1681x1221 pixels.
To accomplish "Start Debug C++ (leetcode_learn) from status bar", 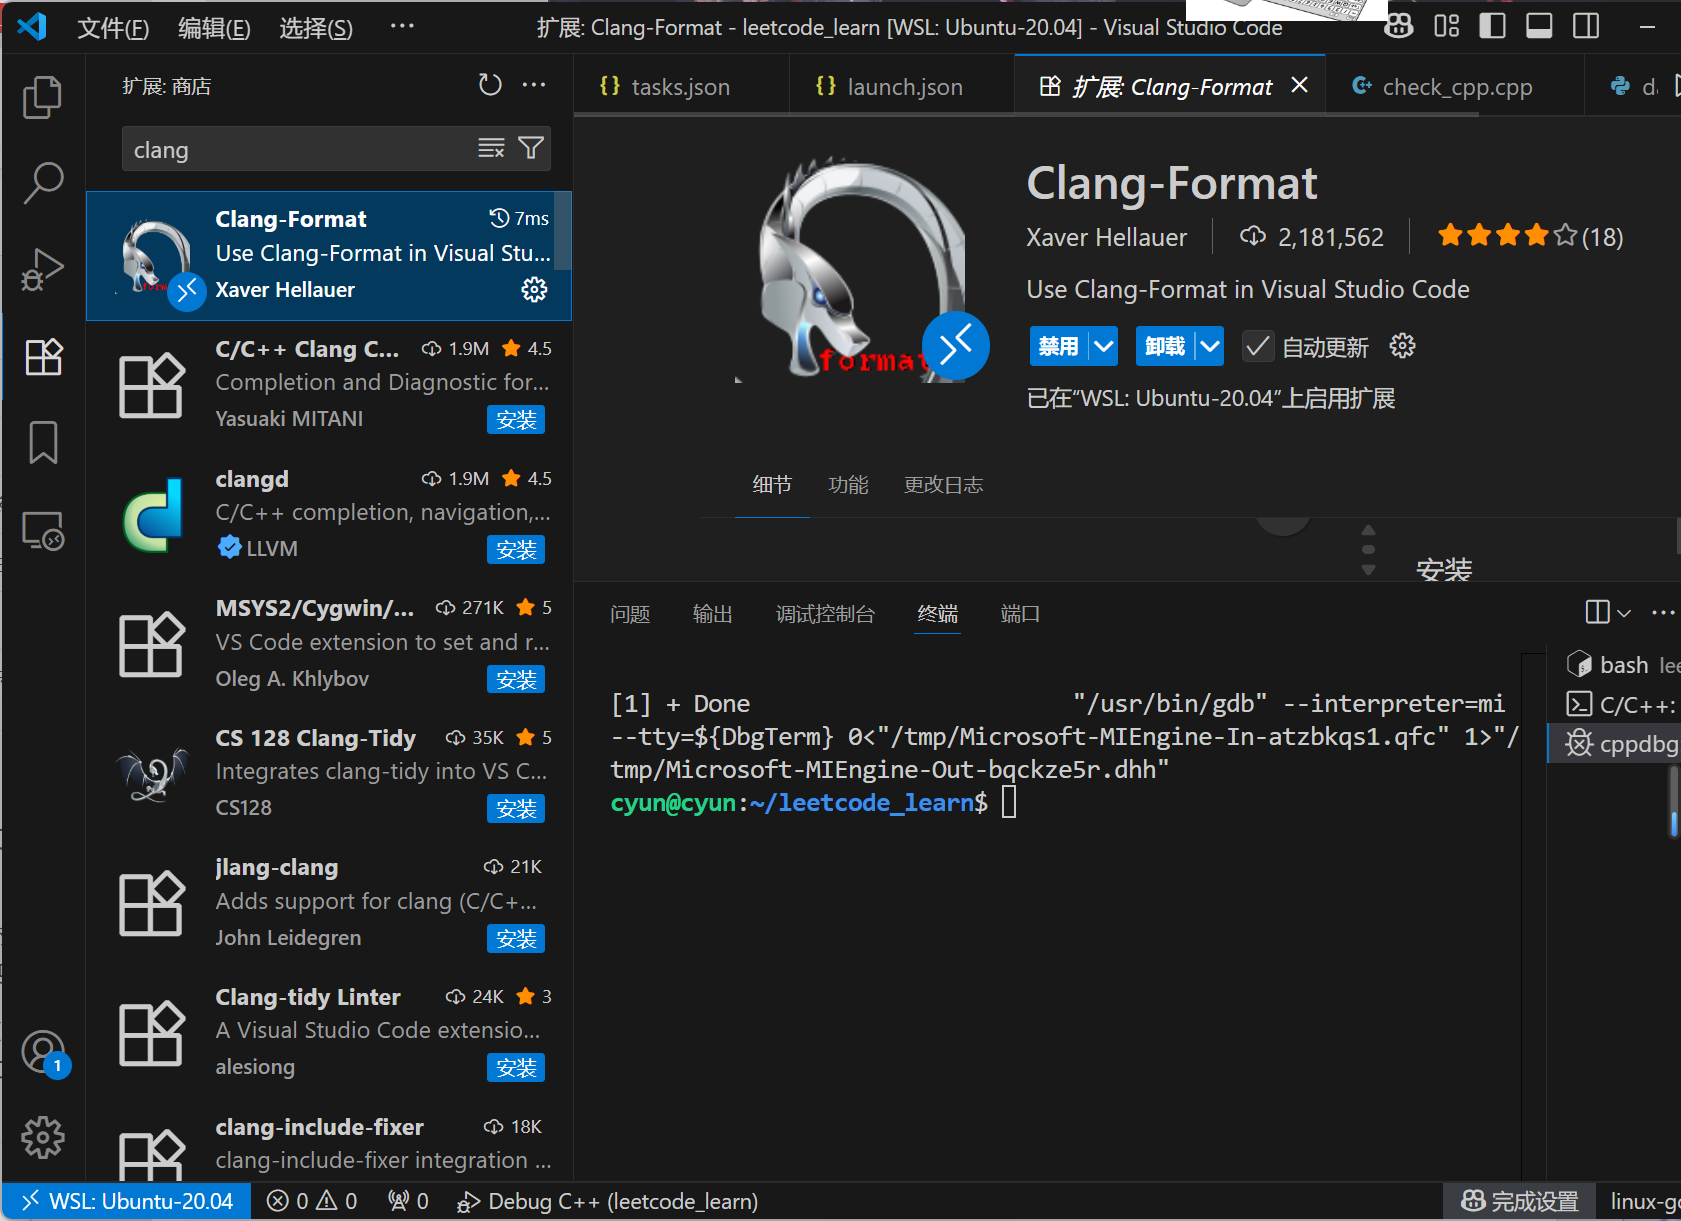I will click(607, 1201).
